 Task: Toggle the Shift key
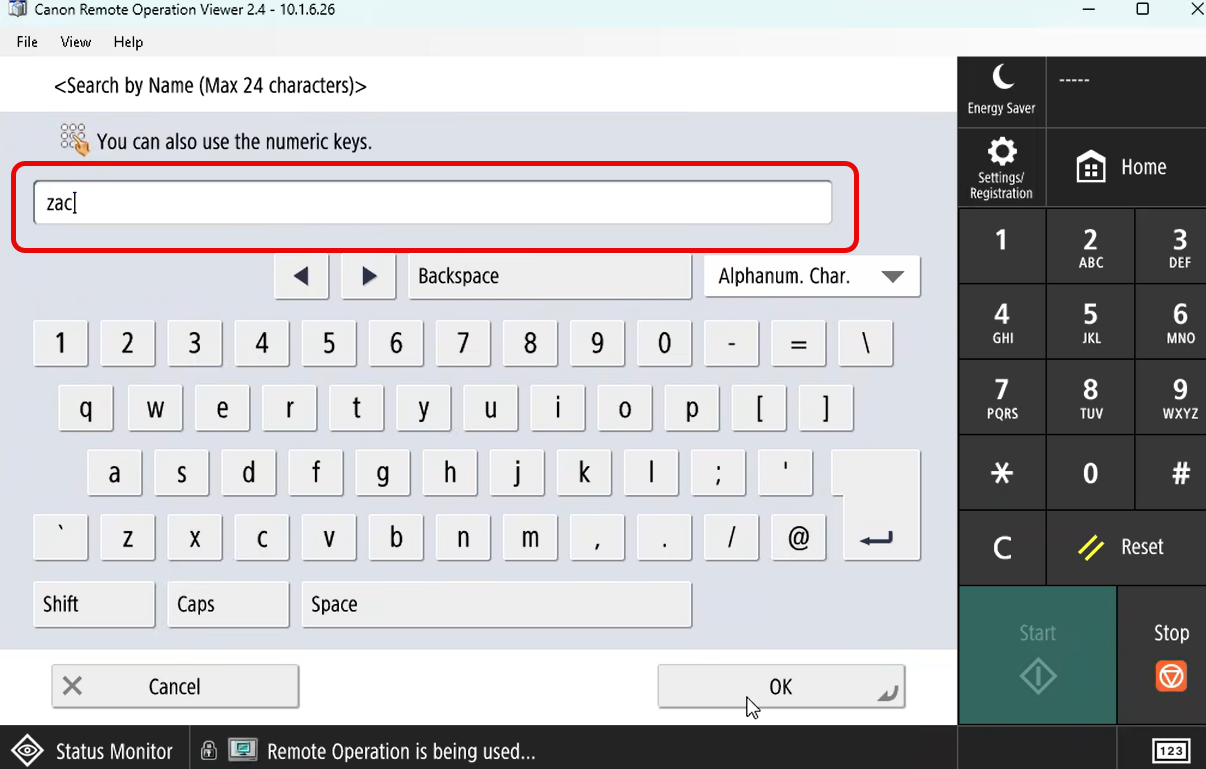point(94,604)
